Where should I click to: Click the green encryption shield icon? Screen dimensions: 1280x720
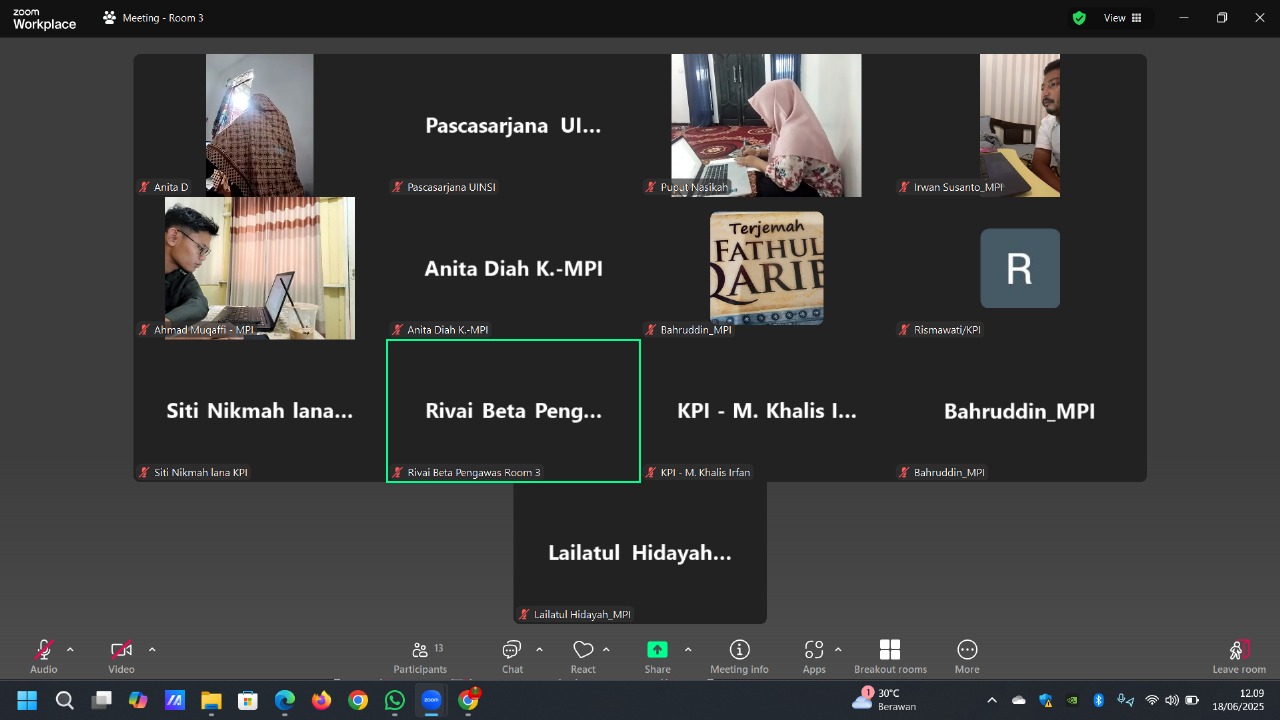(x=1079, y=18)
